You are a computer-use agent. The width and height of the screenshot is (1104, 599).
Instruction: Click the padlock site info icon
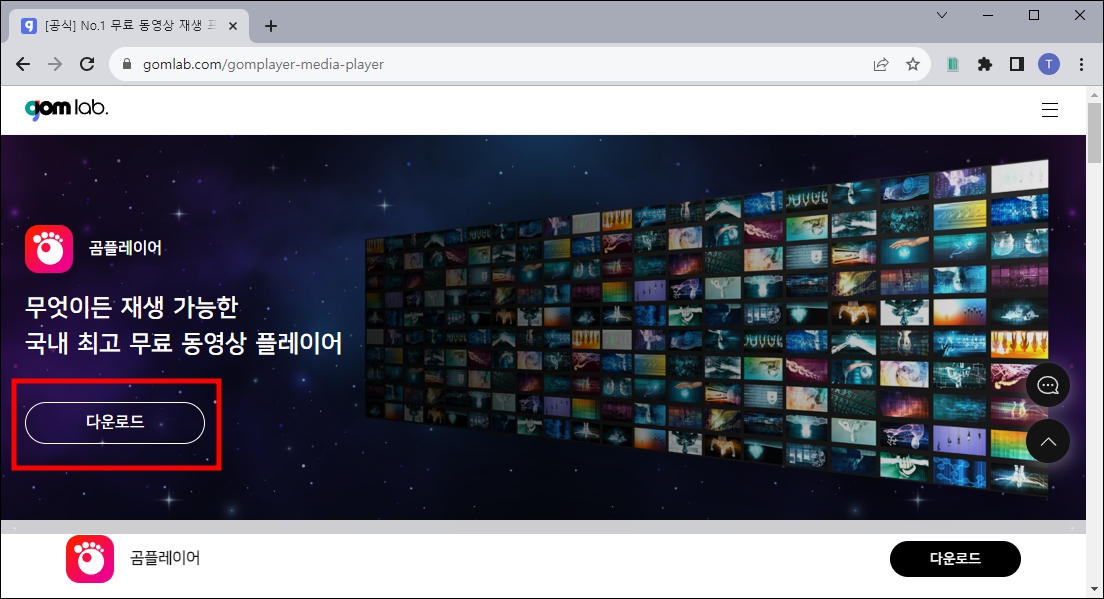127,64
